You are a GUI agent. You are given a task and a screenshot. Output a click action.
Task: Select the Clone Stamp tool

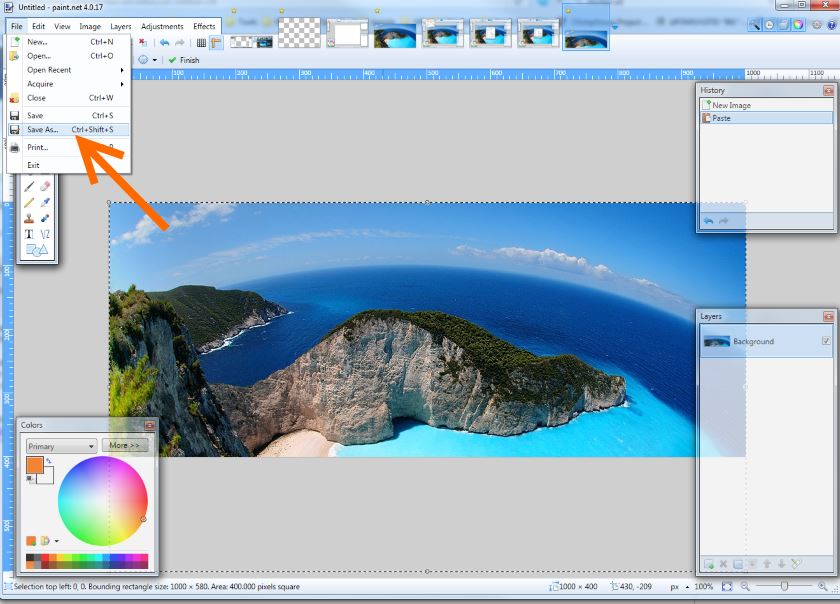[x=29, y=217]
